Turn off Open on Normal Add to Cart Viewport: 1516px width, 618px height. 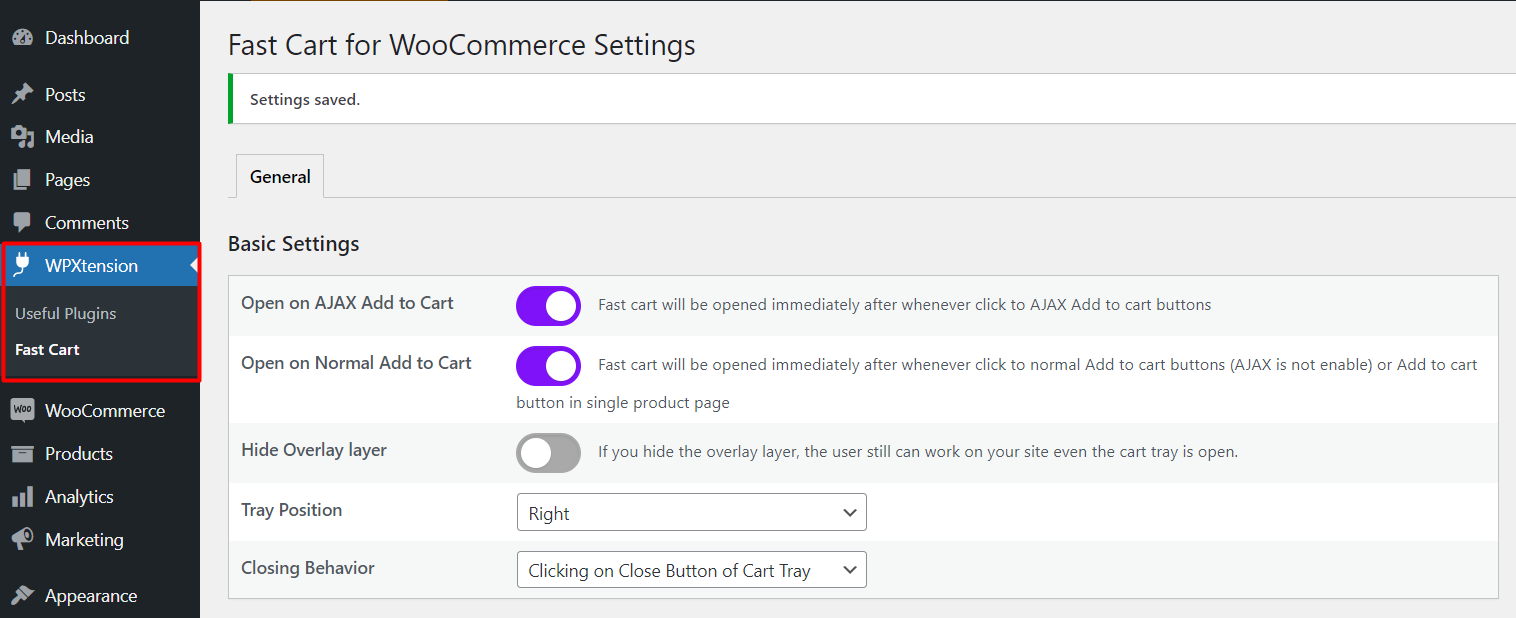[x=548, y=366]
